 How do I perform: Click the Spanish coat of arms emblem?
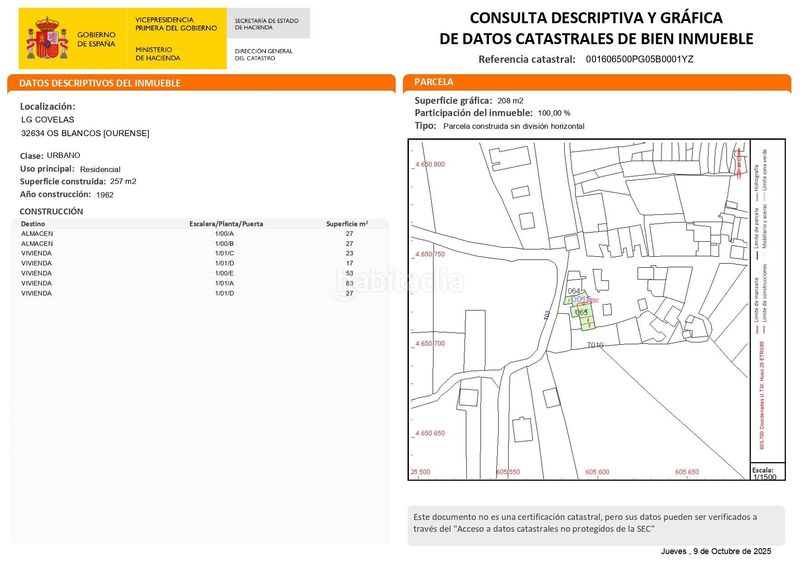pyautogui.click(x=47, y=39)
